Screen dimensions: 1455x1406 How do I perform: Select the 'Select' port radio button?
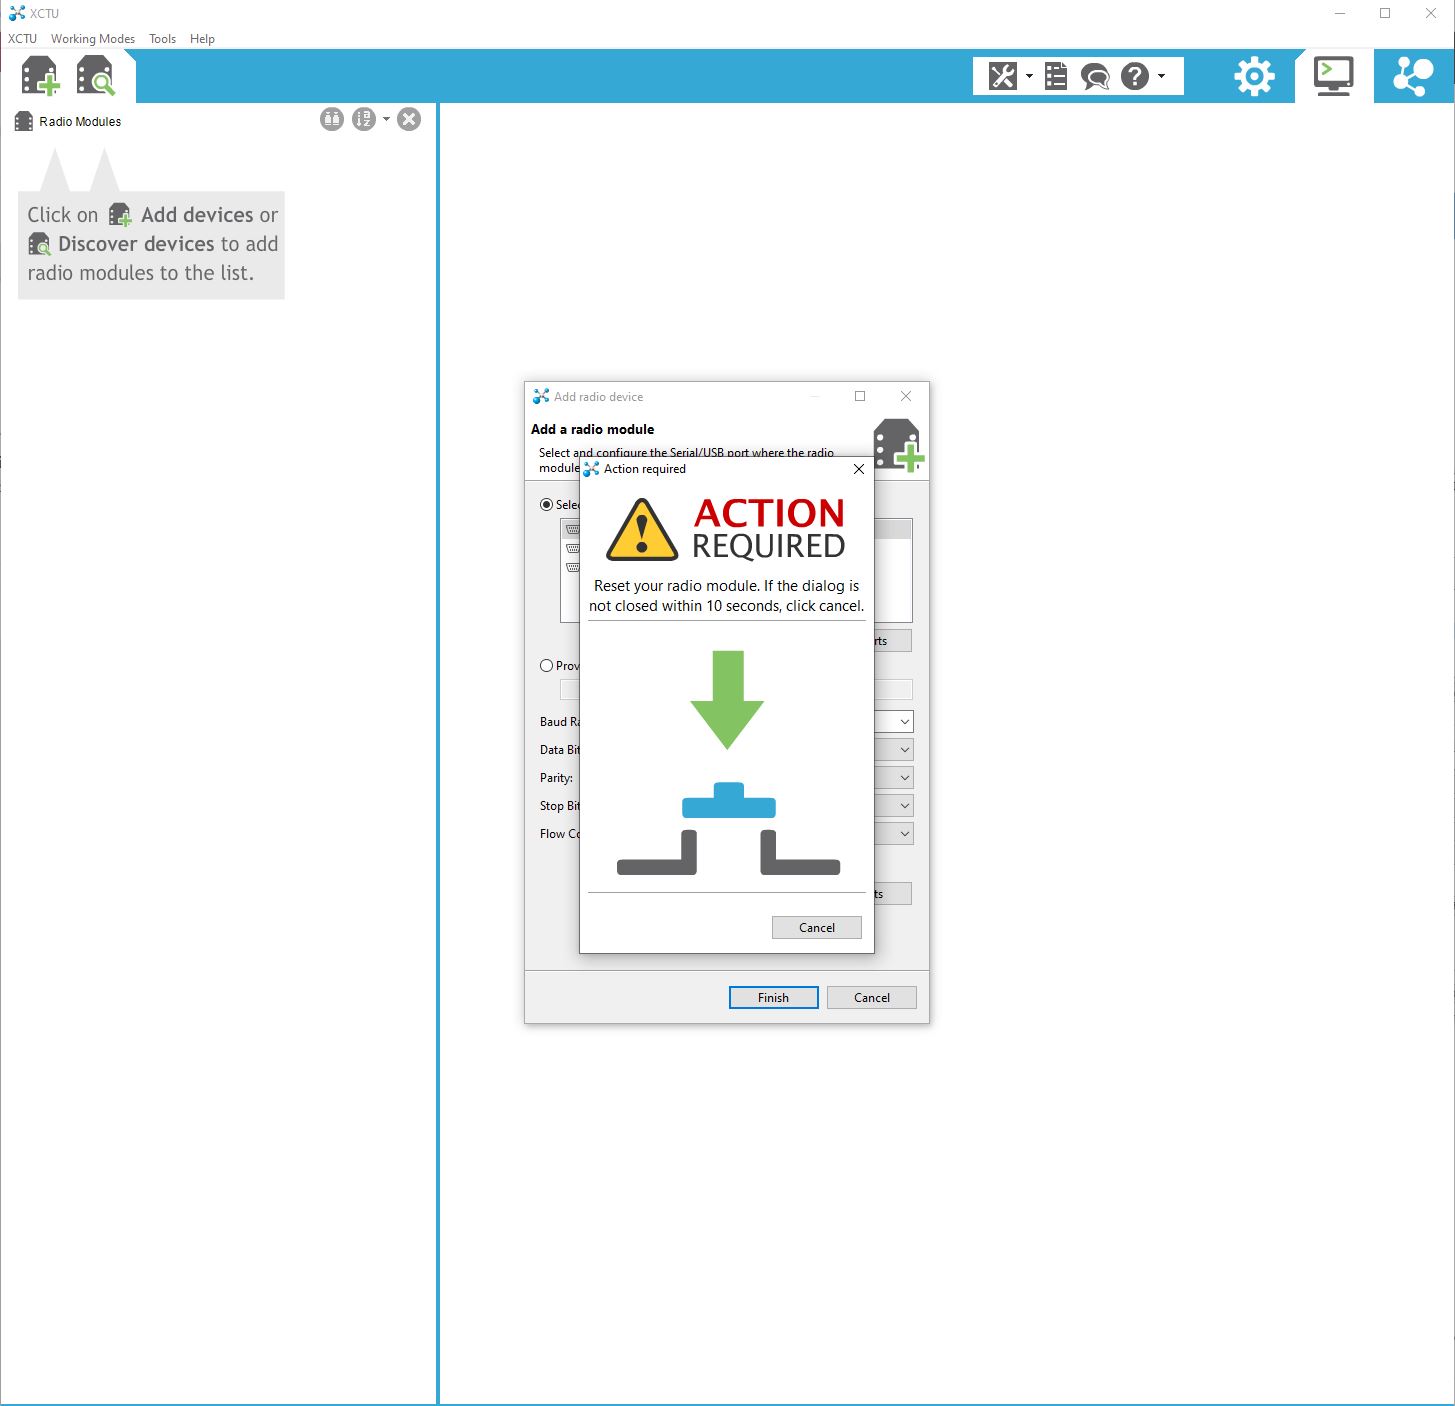coord(546,505)
